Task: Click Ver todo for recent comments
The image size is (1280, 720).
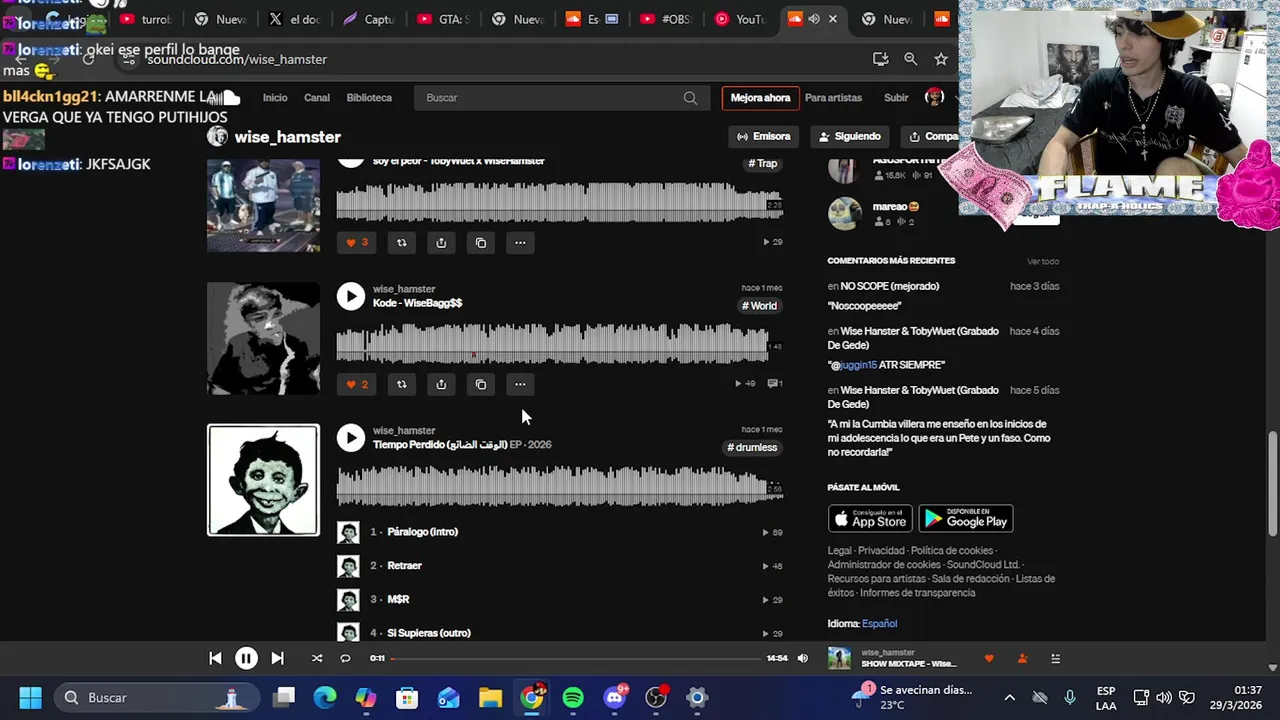Action: point(1043,262)
